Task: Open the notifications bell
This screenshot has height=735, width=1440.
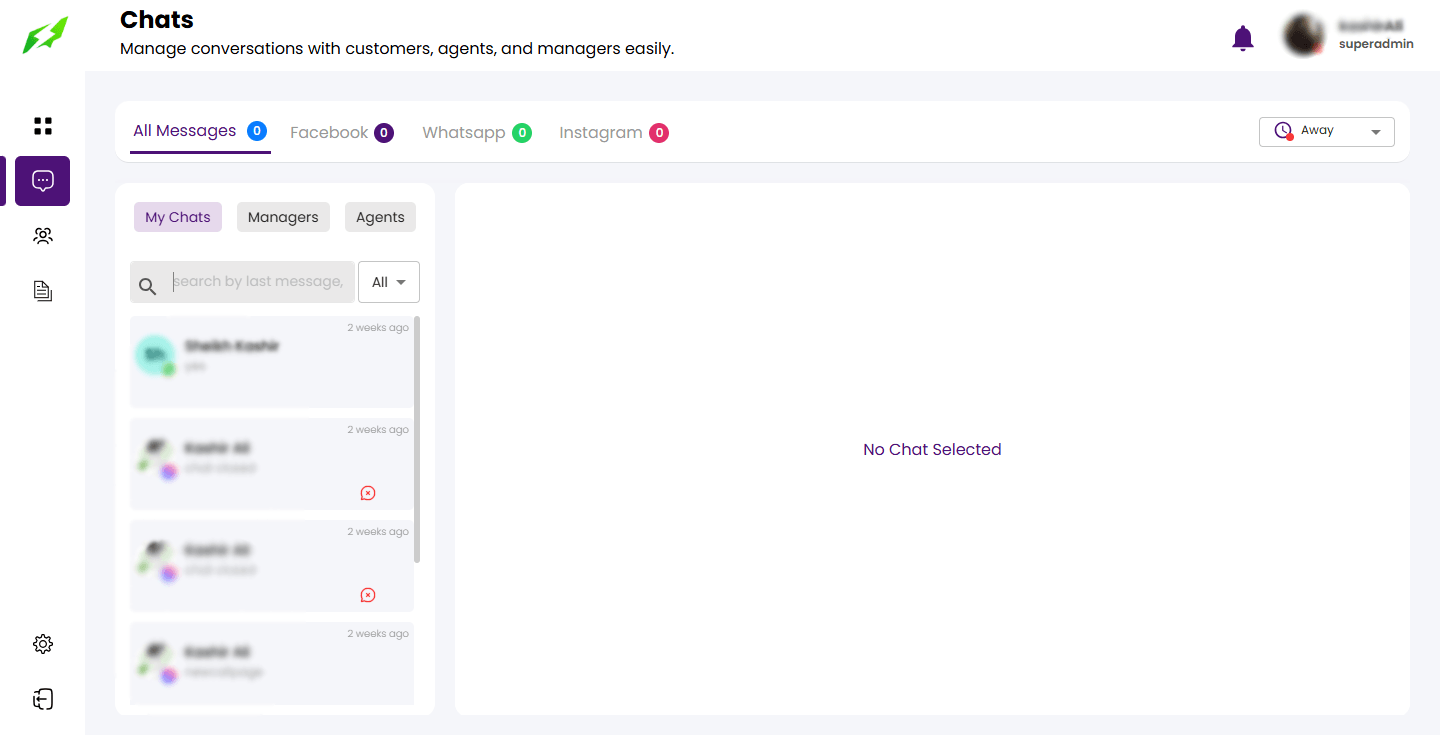Action: 1242,38
